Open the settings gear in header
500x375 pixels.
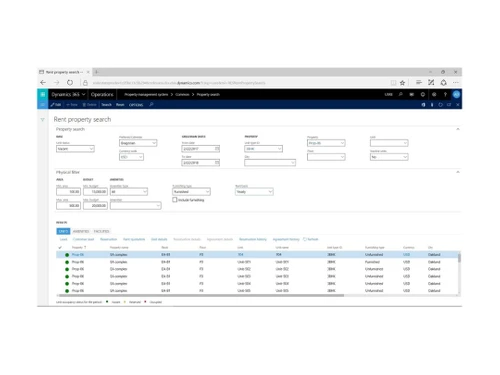[x=434, y=94]
